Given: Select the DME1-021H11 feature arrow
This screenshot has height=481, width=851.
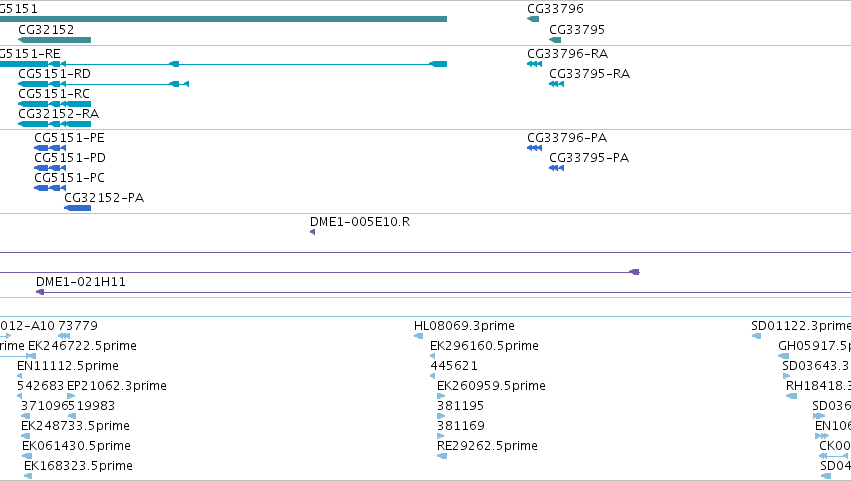Looking at the screenshot, I should click(40, 292).
